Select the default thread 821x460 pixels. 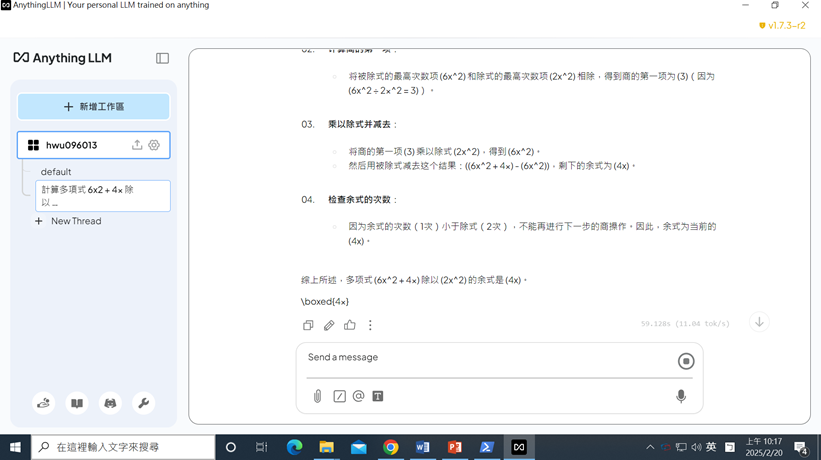pos(56,172)
